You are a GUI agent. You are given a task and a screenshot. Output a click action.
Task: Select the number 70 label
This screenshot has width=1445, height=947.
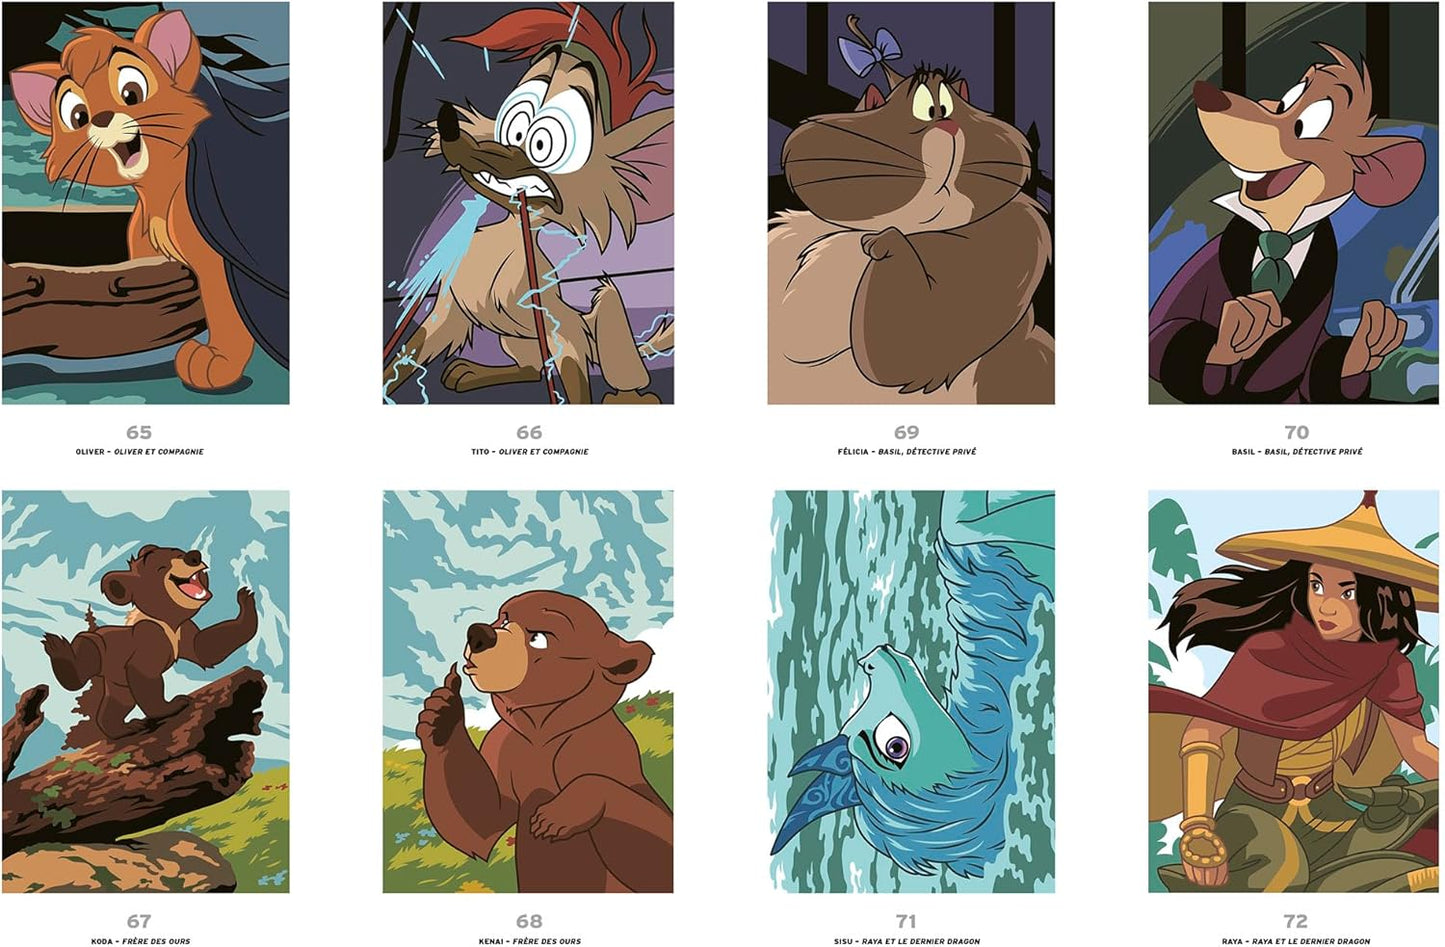pyautogui.click(x=1297, y=432)
